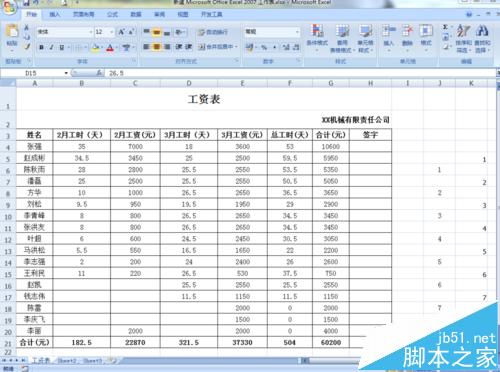Open Format as Table styles
500x372 pixels.
pos(342,31)
